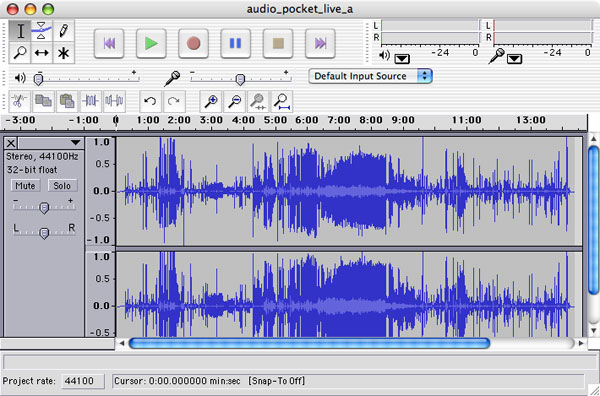600x396 pixels.
Task: Skip to end of track
Action: (x=320, y=43)
